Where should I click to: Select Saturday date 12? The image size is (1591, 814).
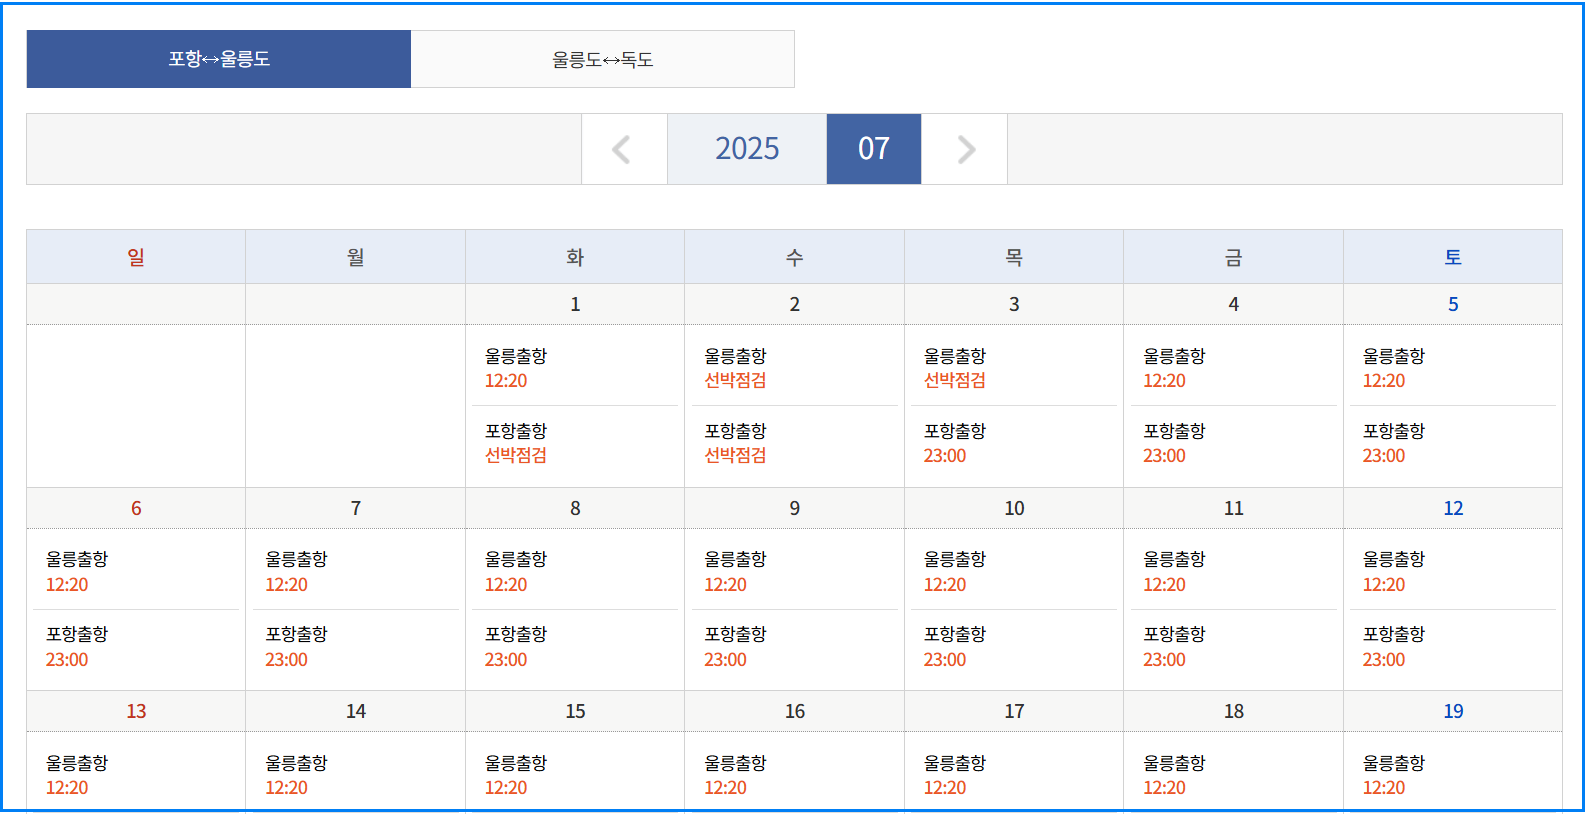[x=1453, y=508]
